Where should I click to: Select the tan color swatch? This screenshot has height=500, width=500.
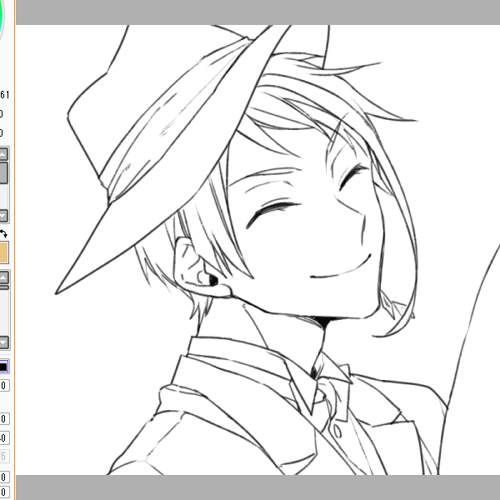[4, 253]
